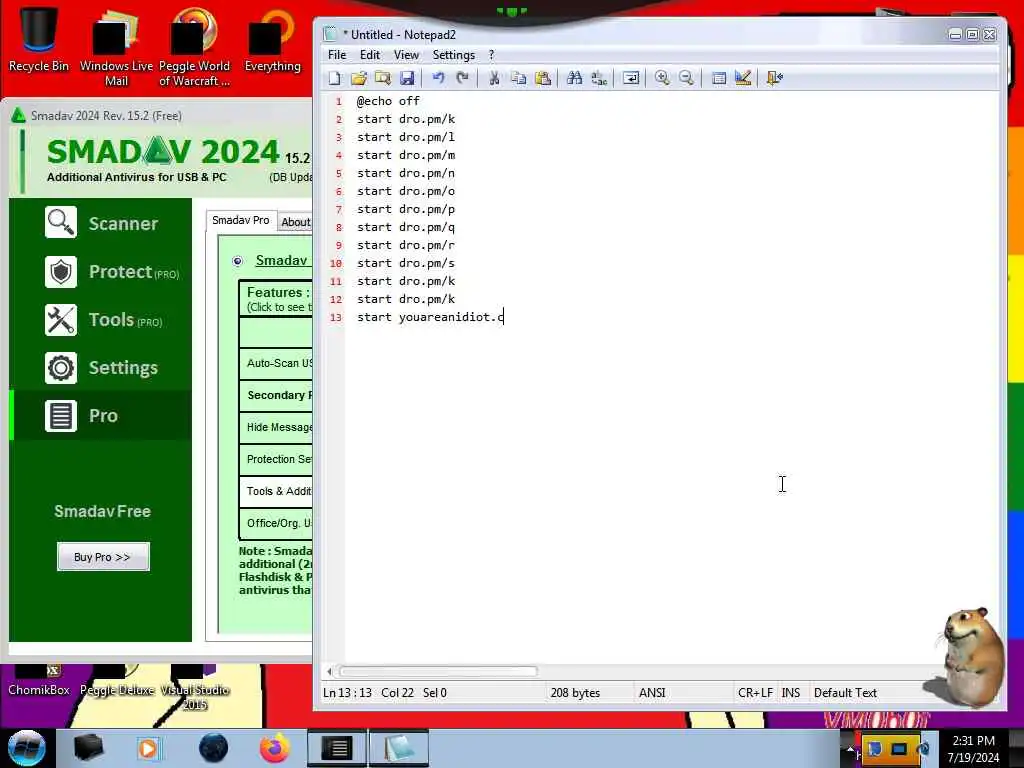Viewport: 1024px width, 768px height.
Task: Click the taskbar clock showing 2:31 PM
Action: (974, 749)
